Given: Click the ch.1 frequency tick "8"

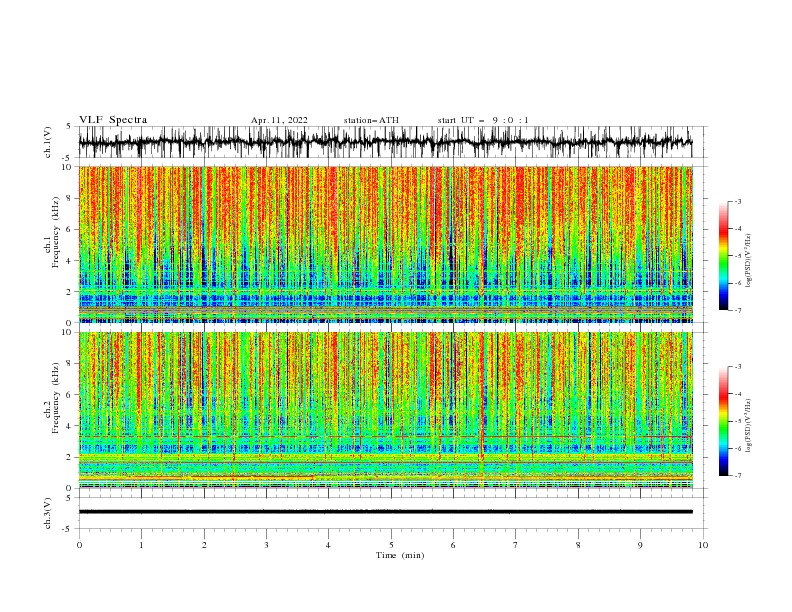Looking at the screenshot, I should tap(70, 198).
